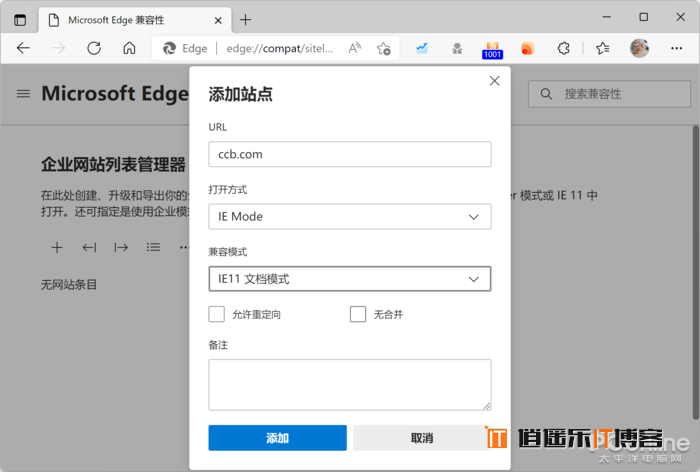Open browser Settings and more menu
700x472 pixels.
coord(676,48)
